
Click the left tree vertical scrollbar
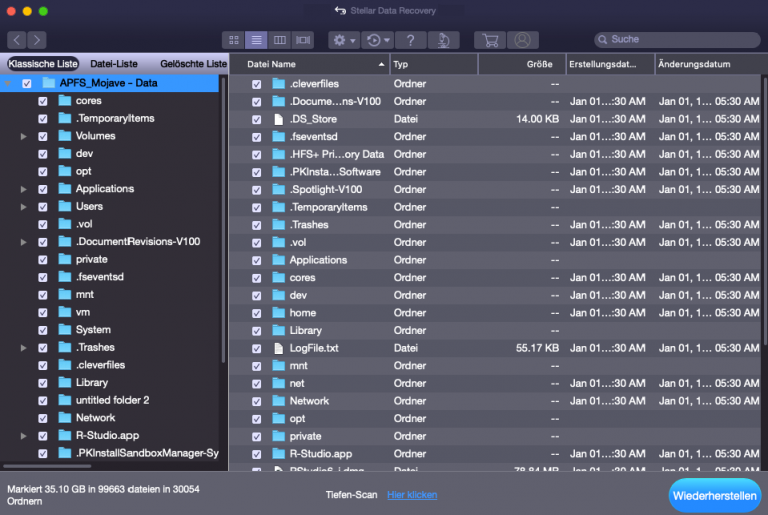(223, 220)
